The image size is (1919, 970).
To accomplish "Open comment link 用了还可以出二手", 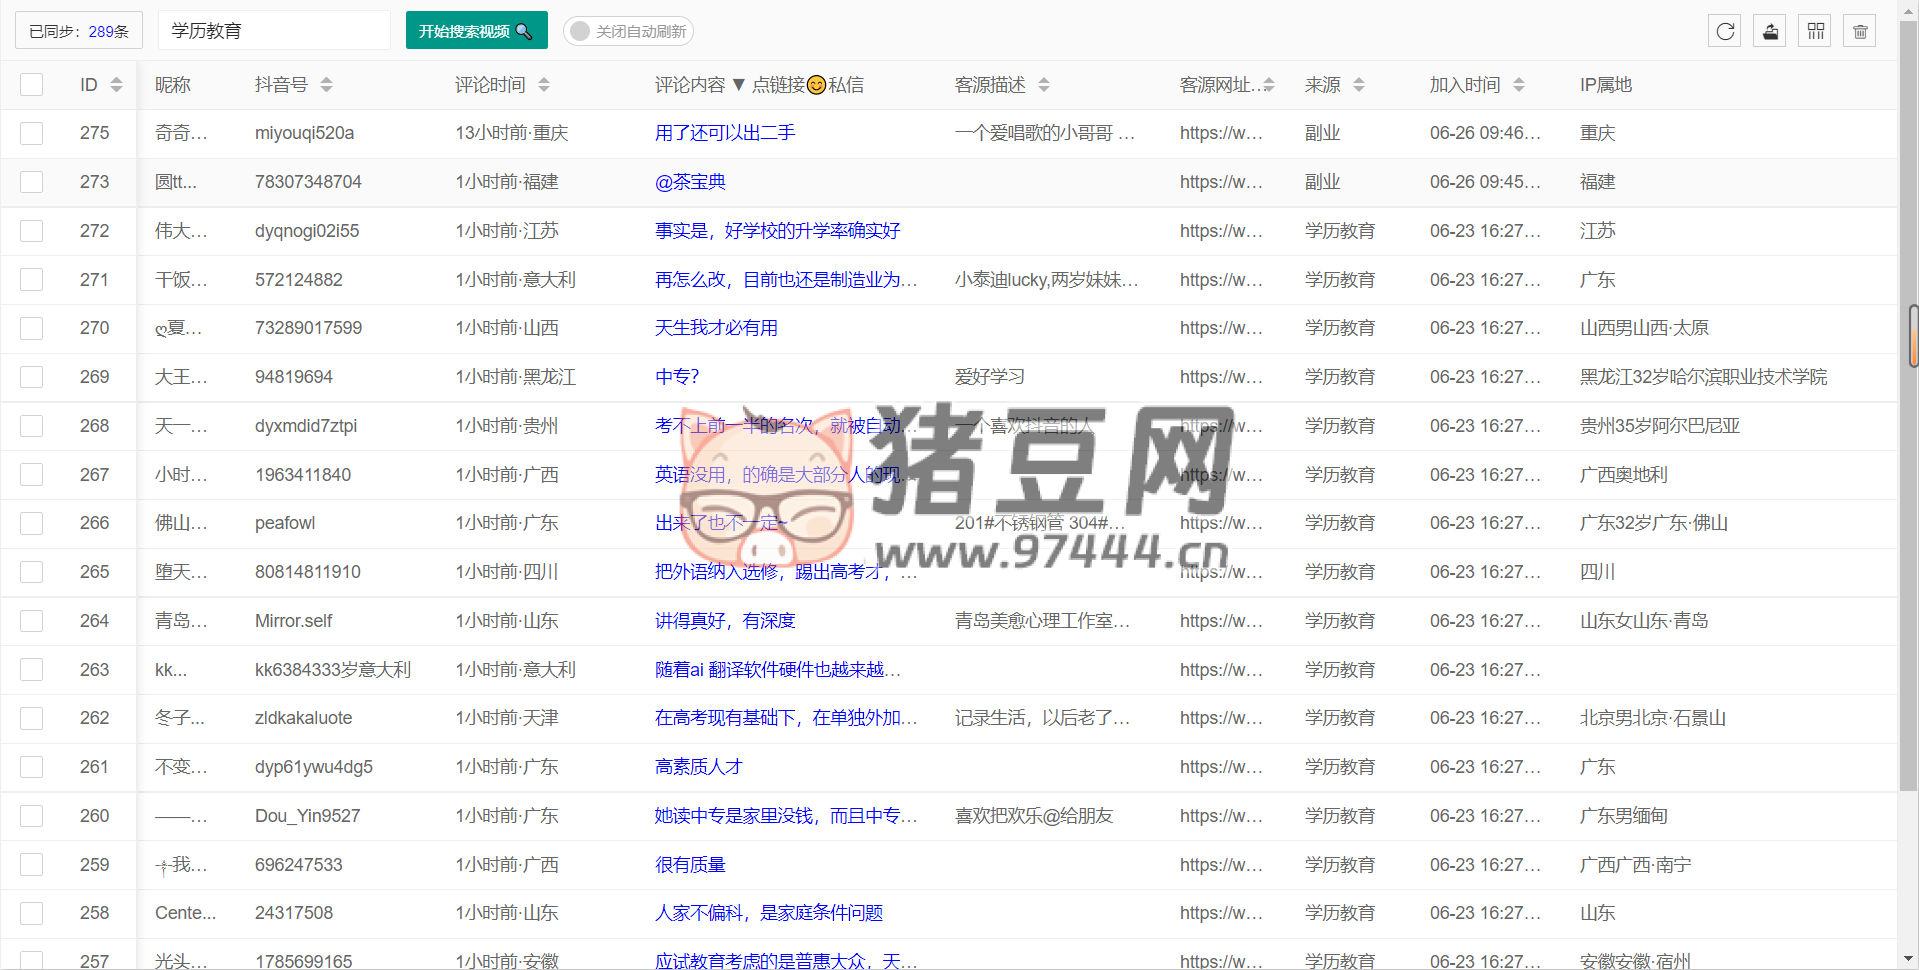I will (x=725, y=133).
